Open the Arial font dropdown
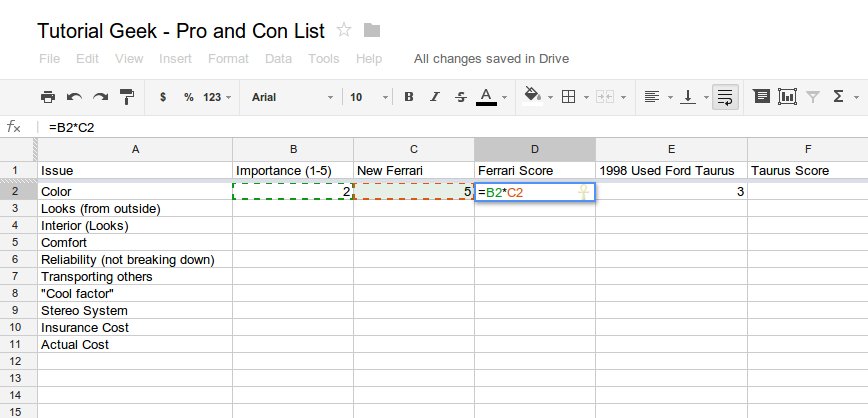The image size is (868, 418). [292, 97]
